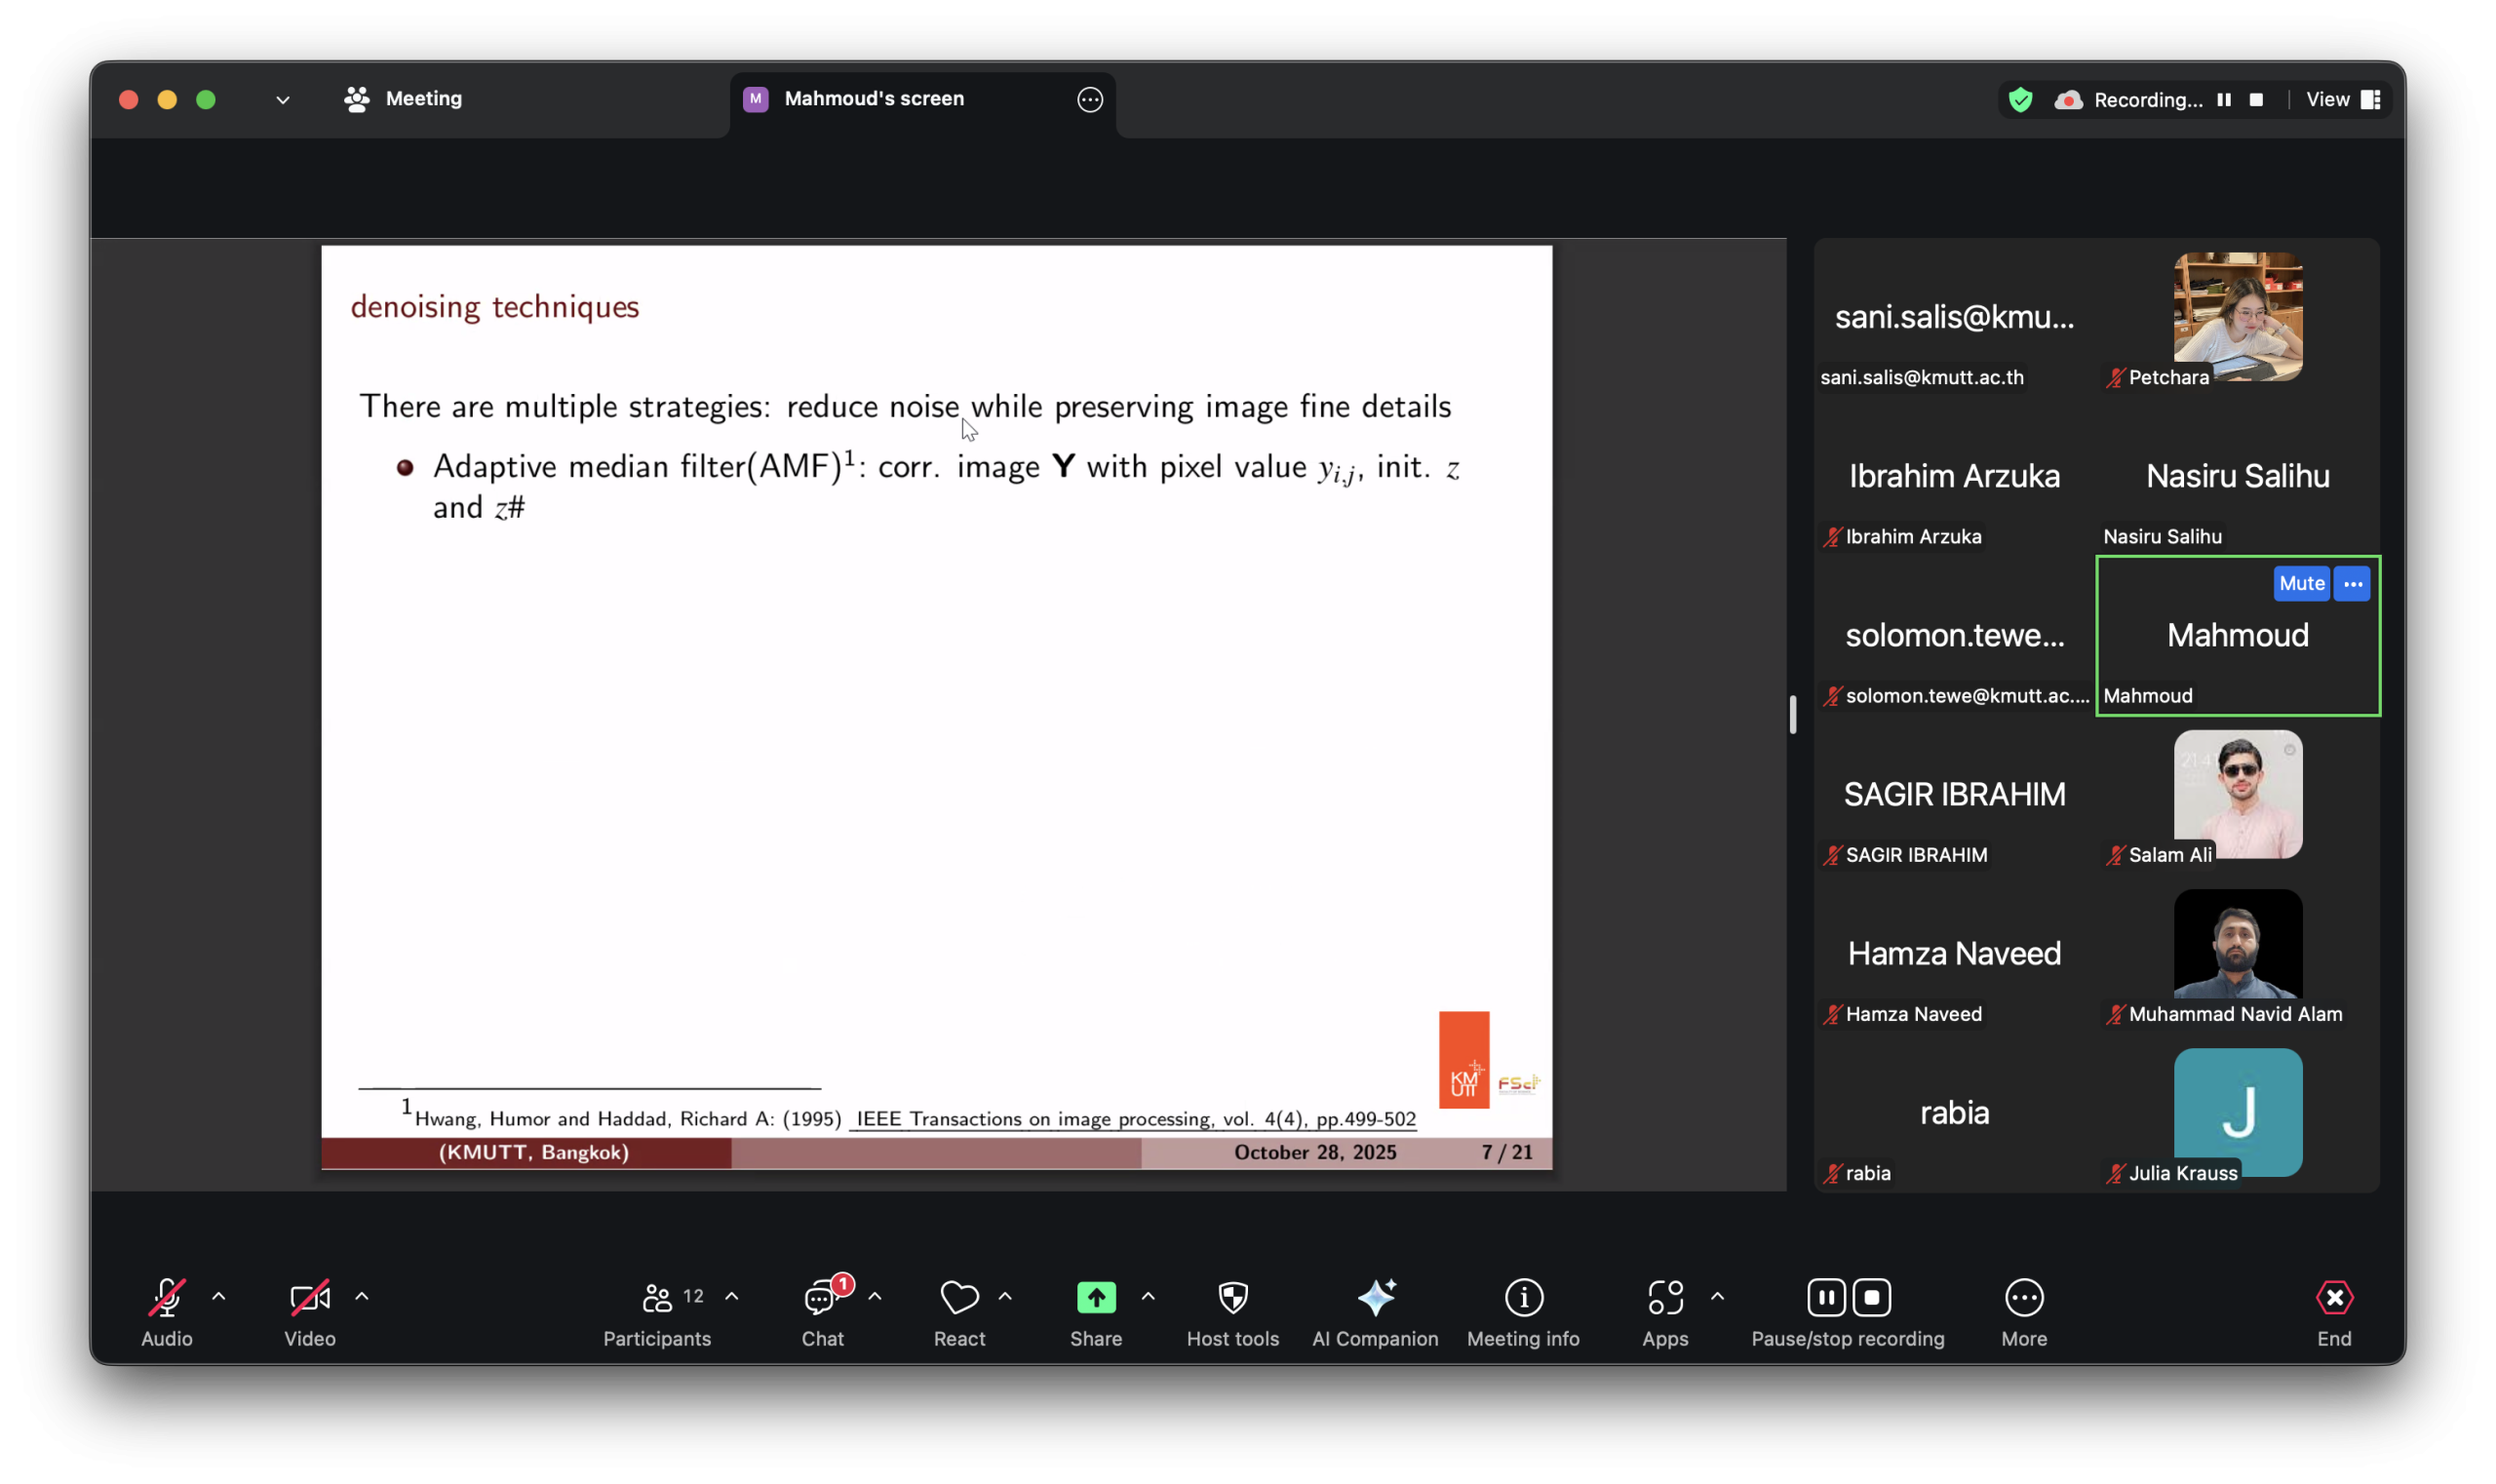This screenshot has width=2496, height=1484.
Task: Open the Apps icon in toolbar
Action: point(1665,1298)
